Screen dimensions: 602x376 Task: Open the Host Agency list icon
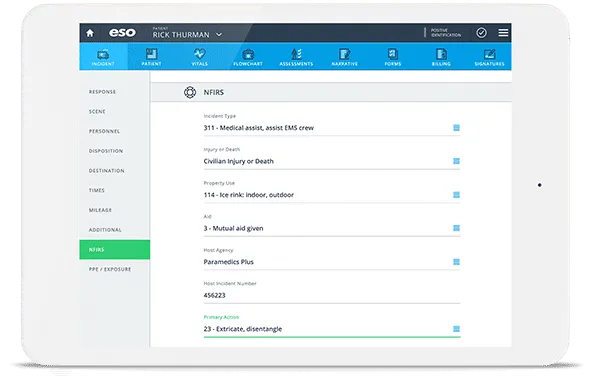[456, 262]
